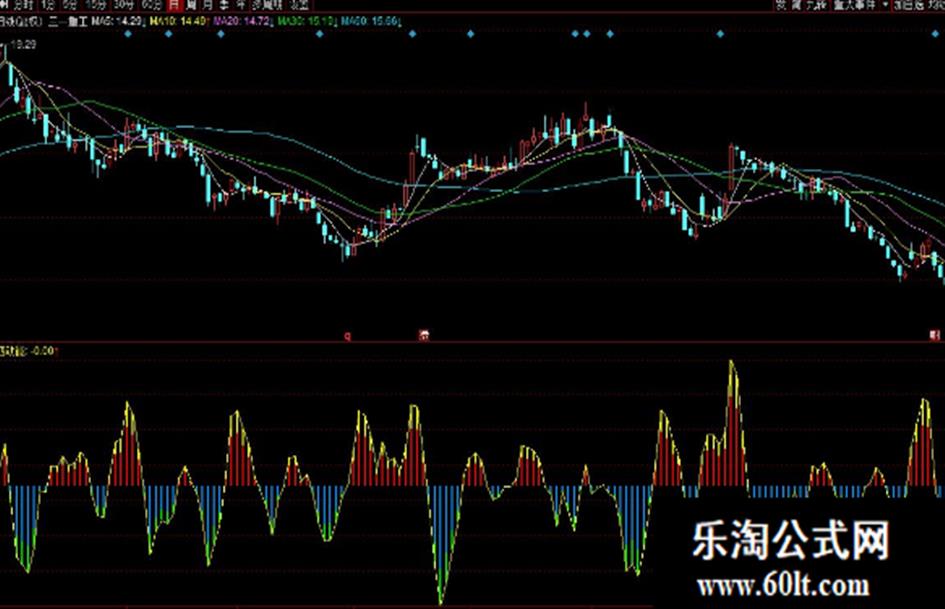Select the 30分 period tab
This screenshot has width=945, height=609.
tap(124, 5)
